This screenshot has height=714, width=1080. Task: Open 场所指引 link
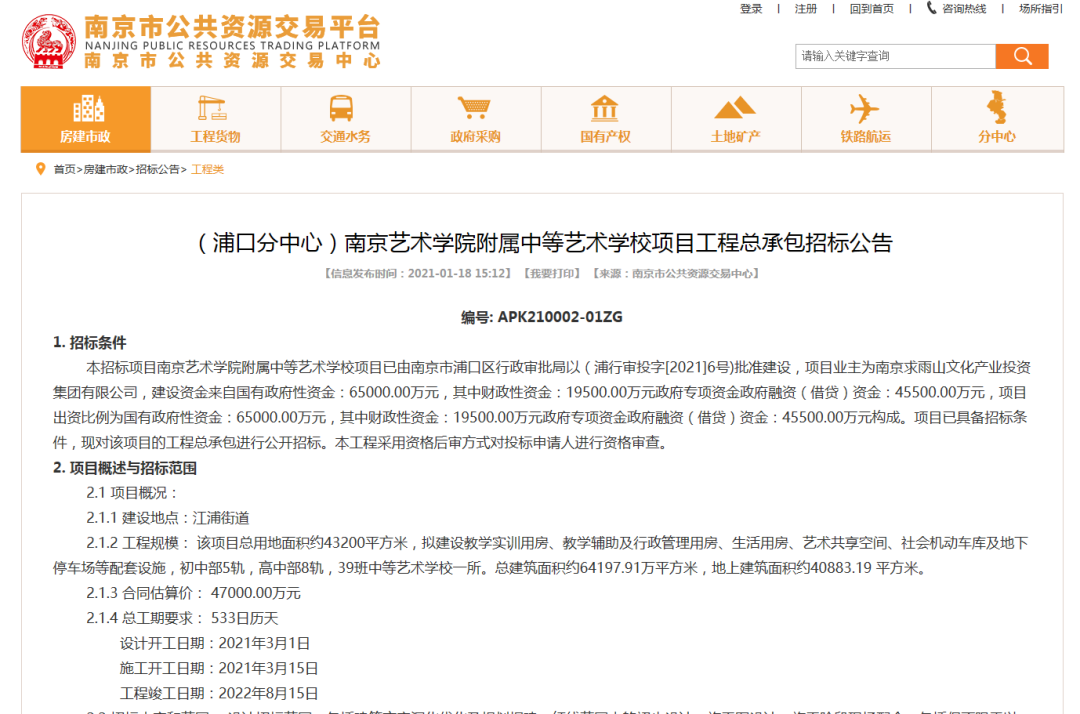pos(1041,9)
